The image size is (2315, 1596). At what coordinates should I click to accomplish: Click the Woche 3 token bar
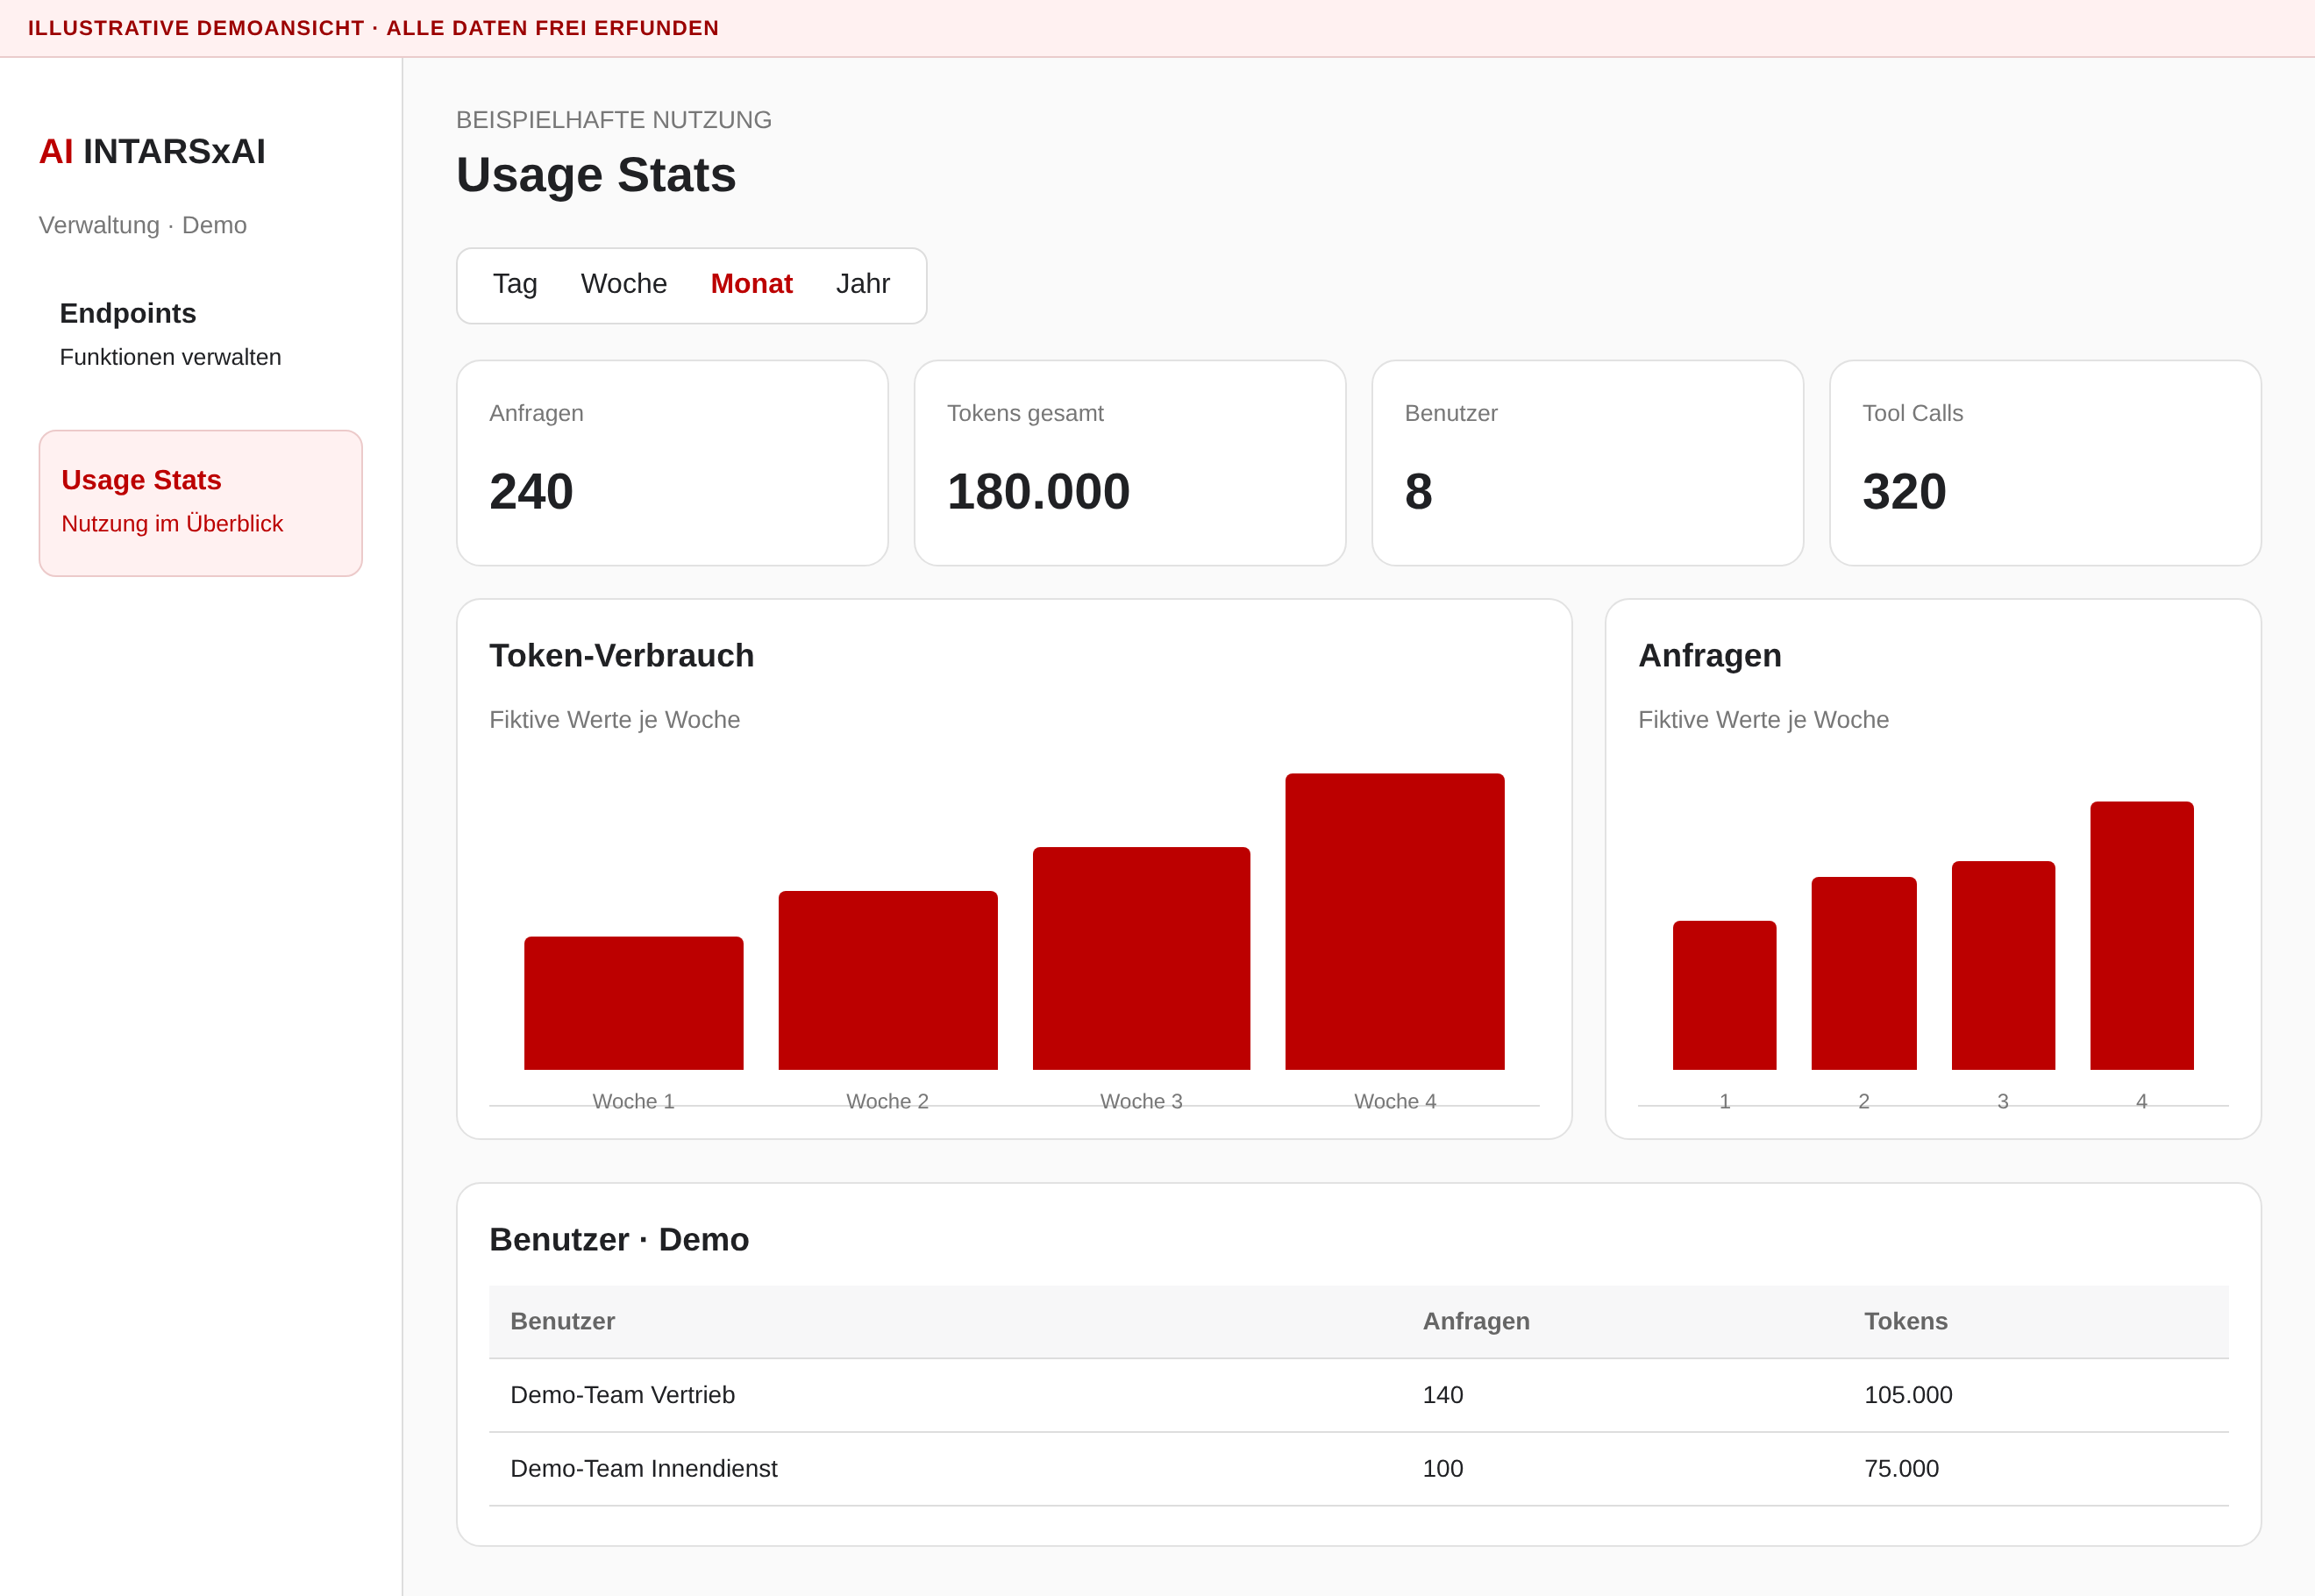[x=1141, y=958]
